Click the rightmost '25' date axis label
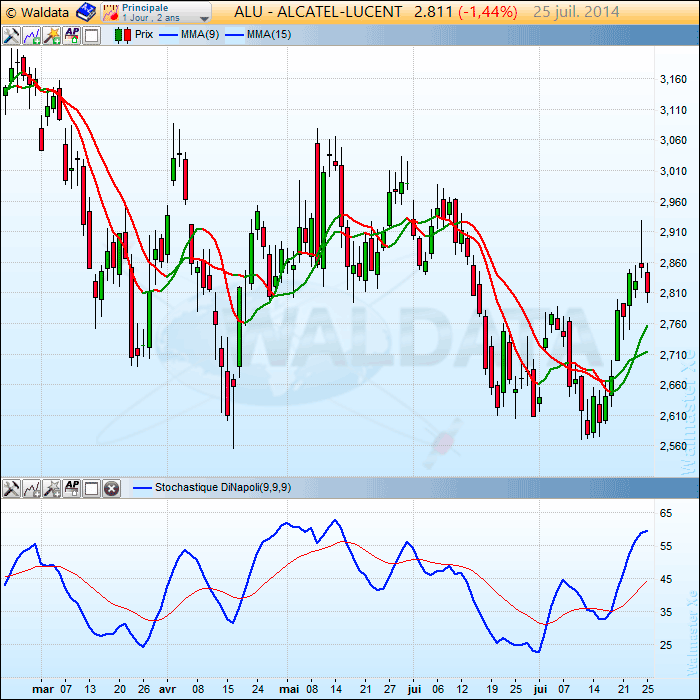 click(648, 689)
